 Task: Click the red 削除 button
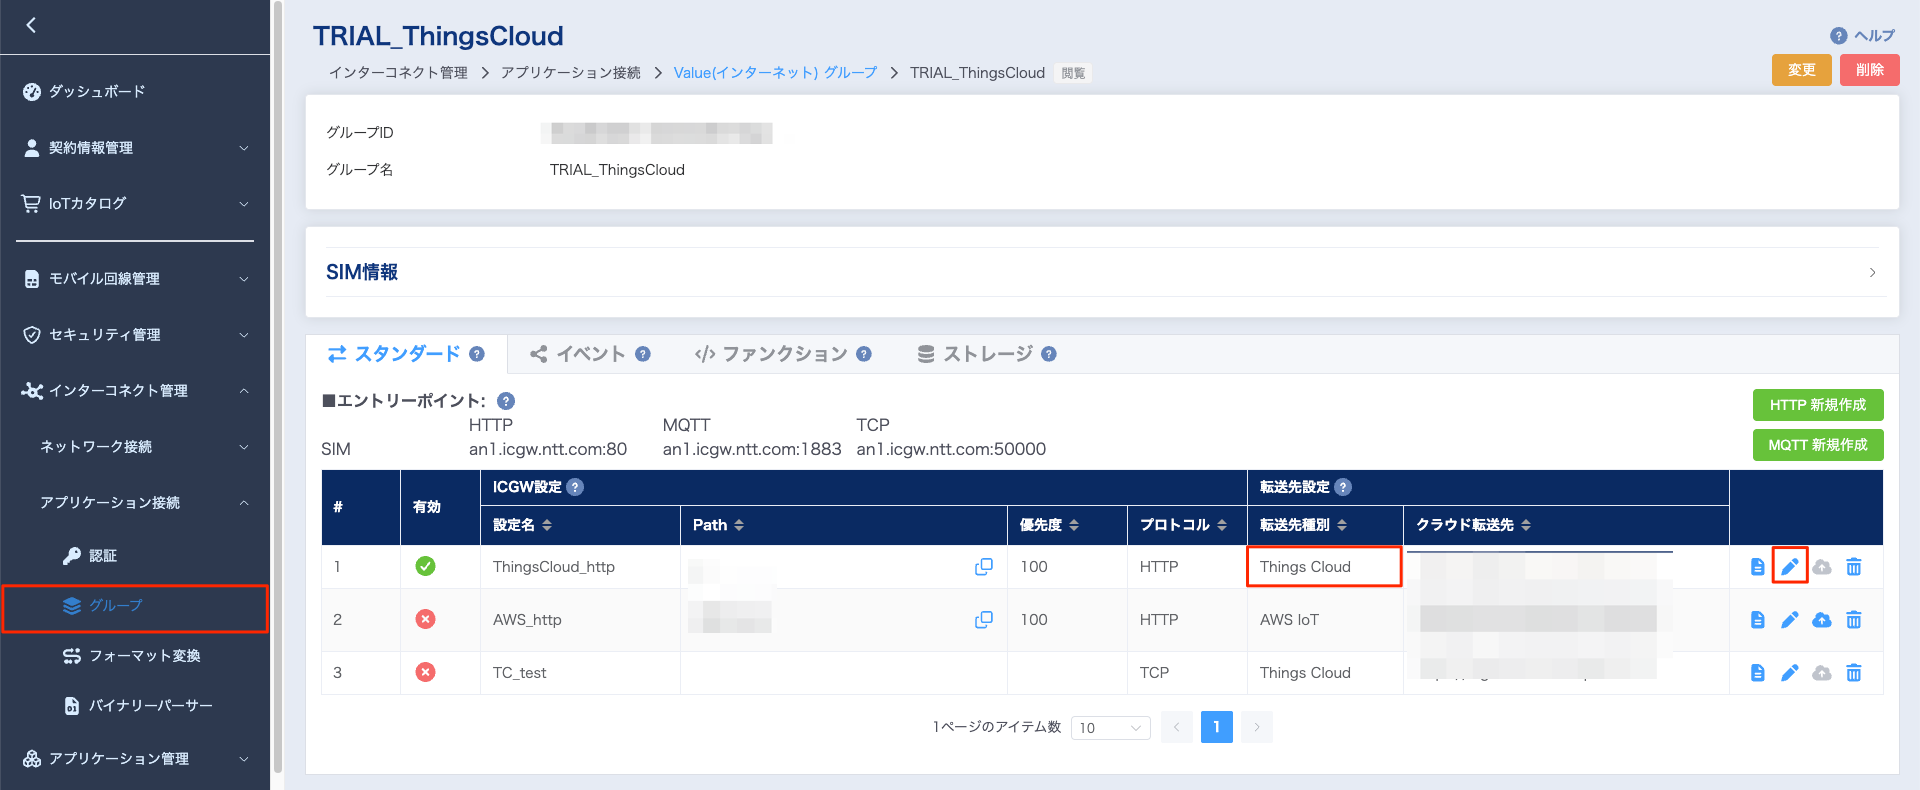click(1869, 70)
